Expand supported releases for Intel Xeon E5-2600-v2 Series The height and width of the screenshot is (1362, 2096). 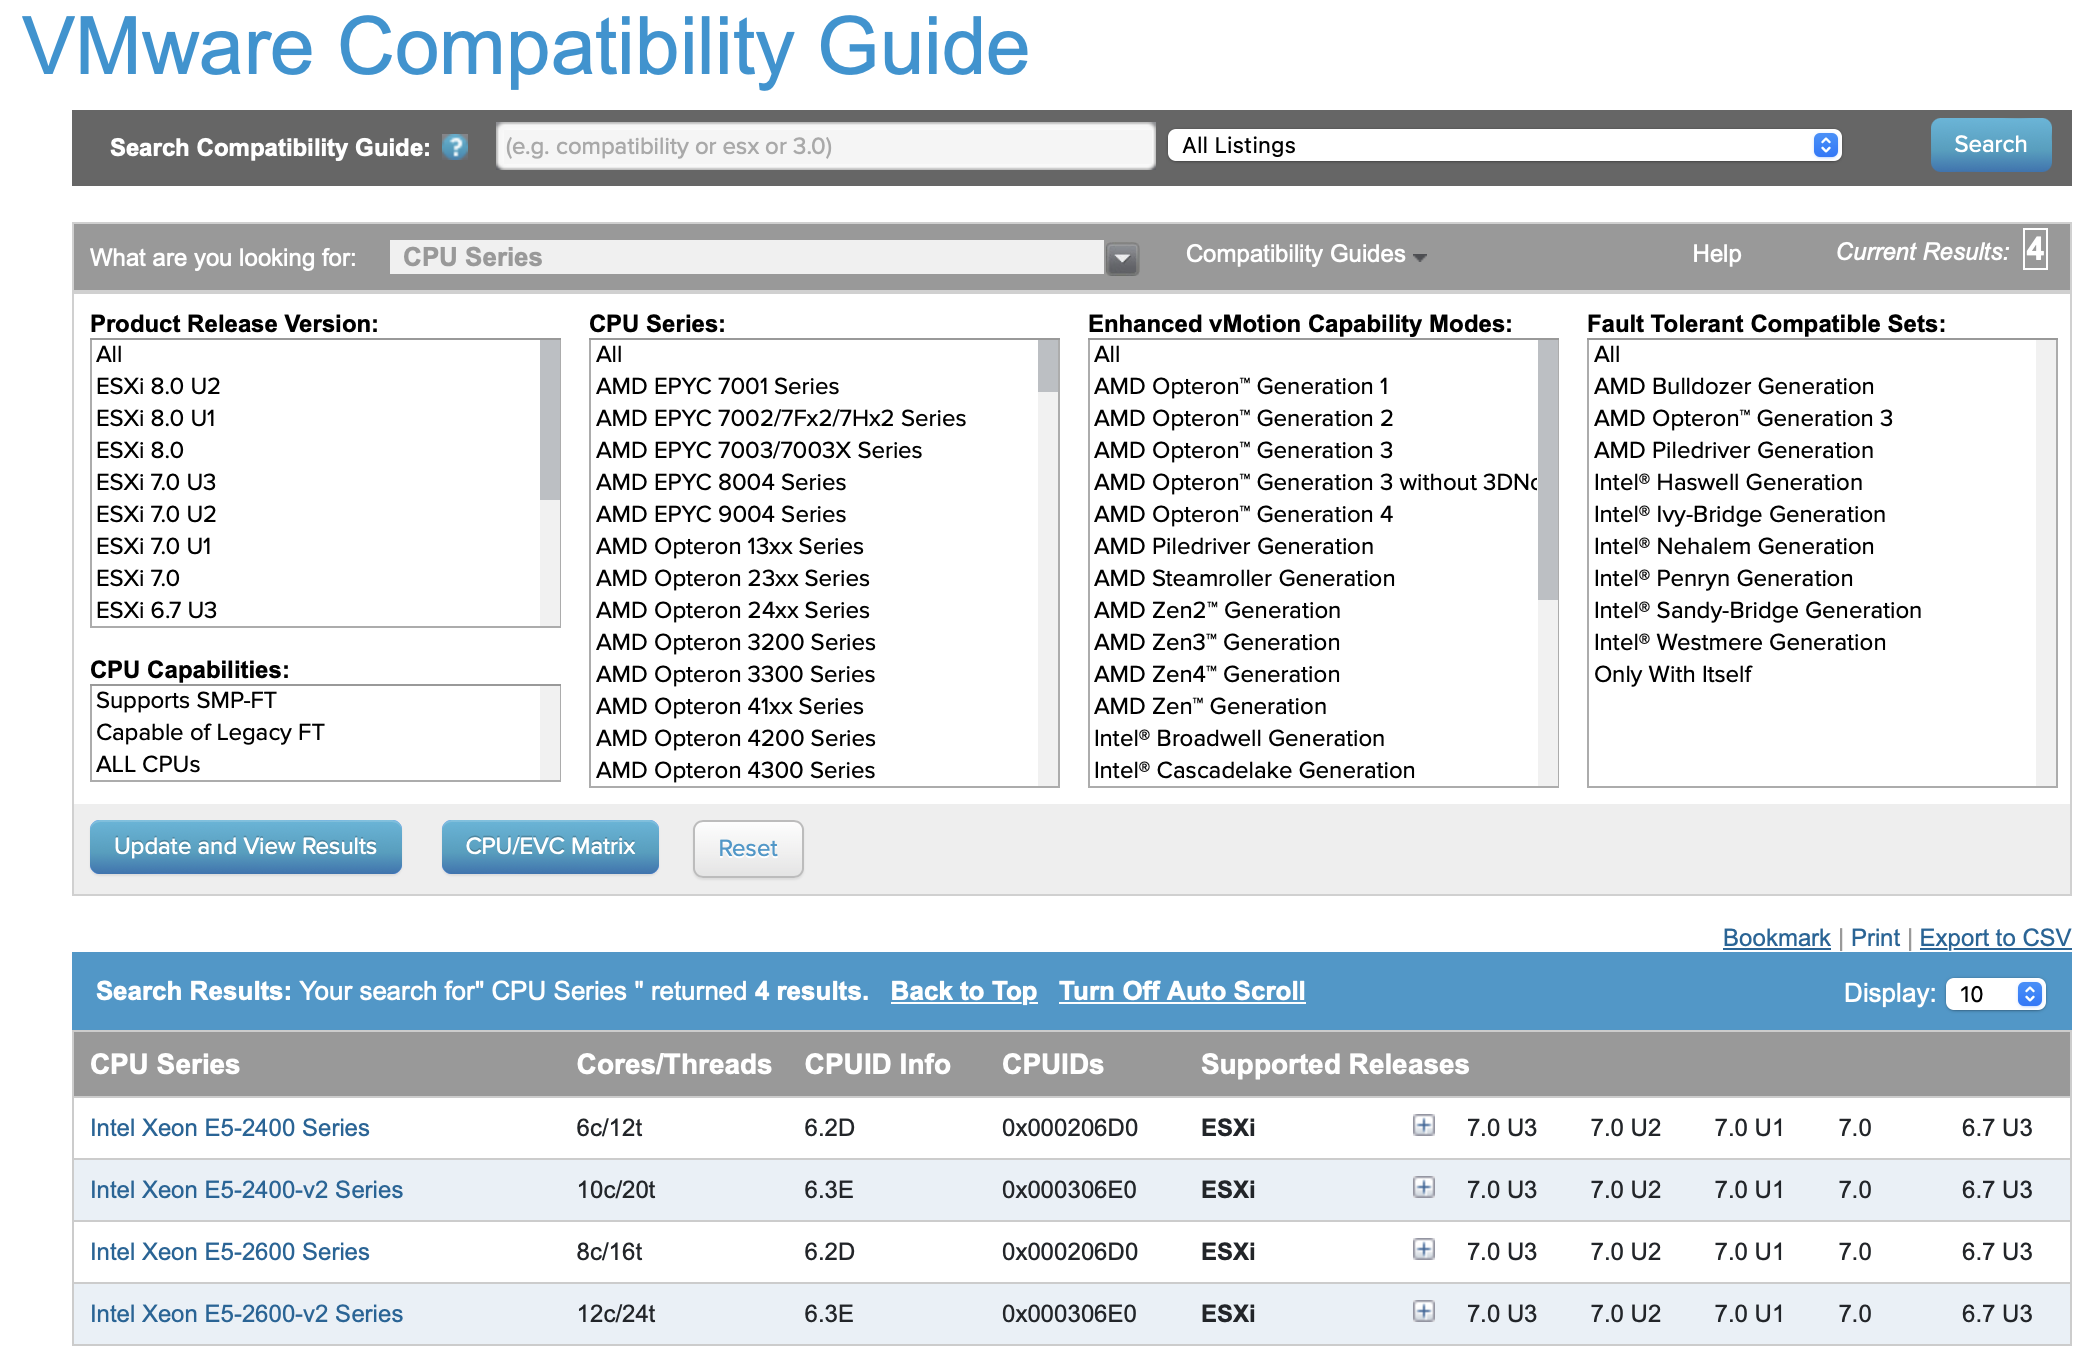[x=1424, y=1311]
